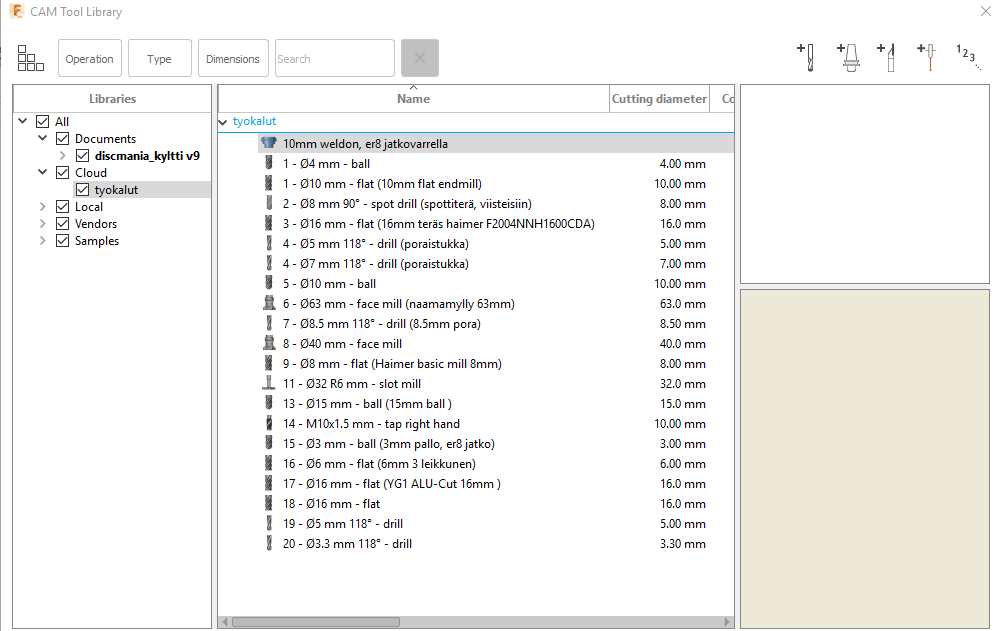
Task: Click the Dimensions filter button
Action: click(233, 58)
